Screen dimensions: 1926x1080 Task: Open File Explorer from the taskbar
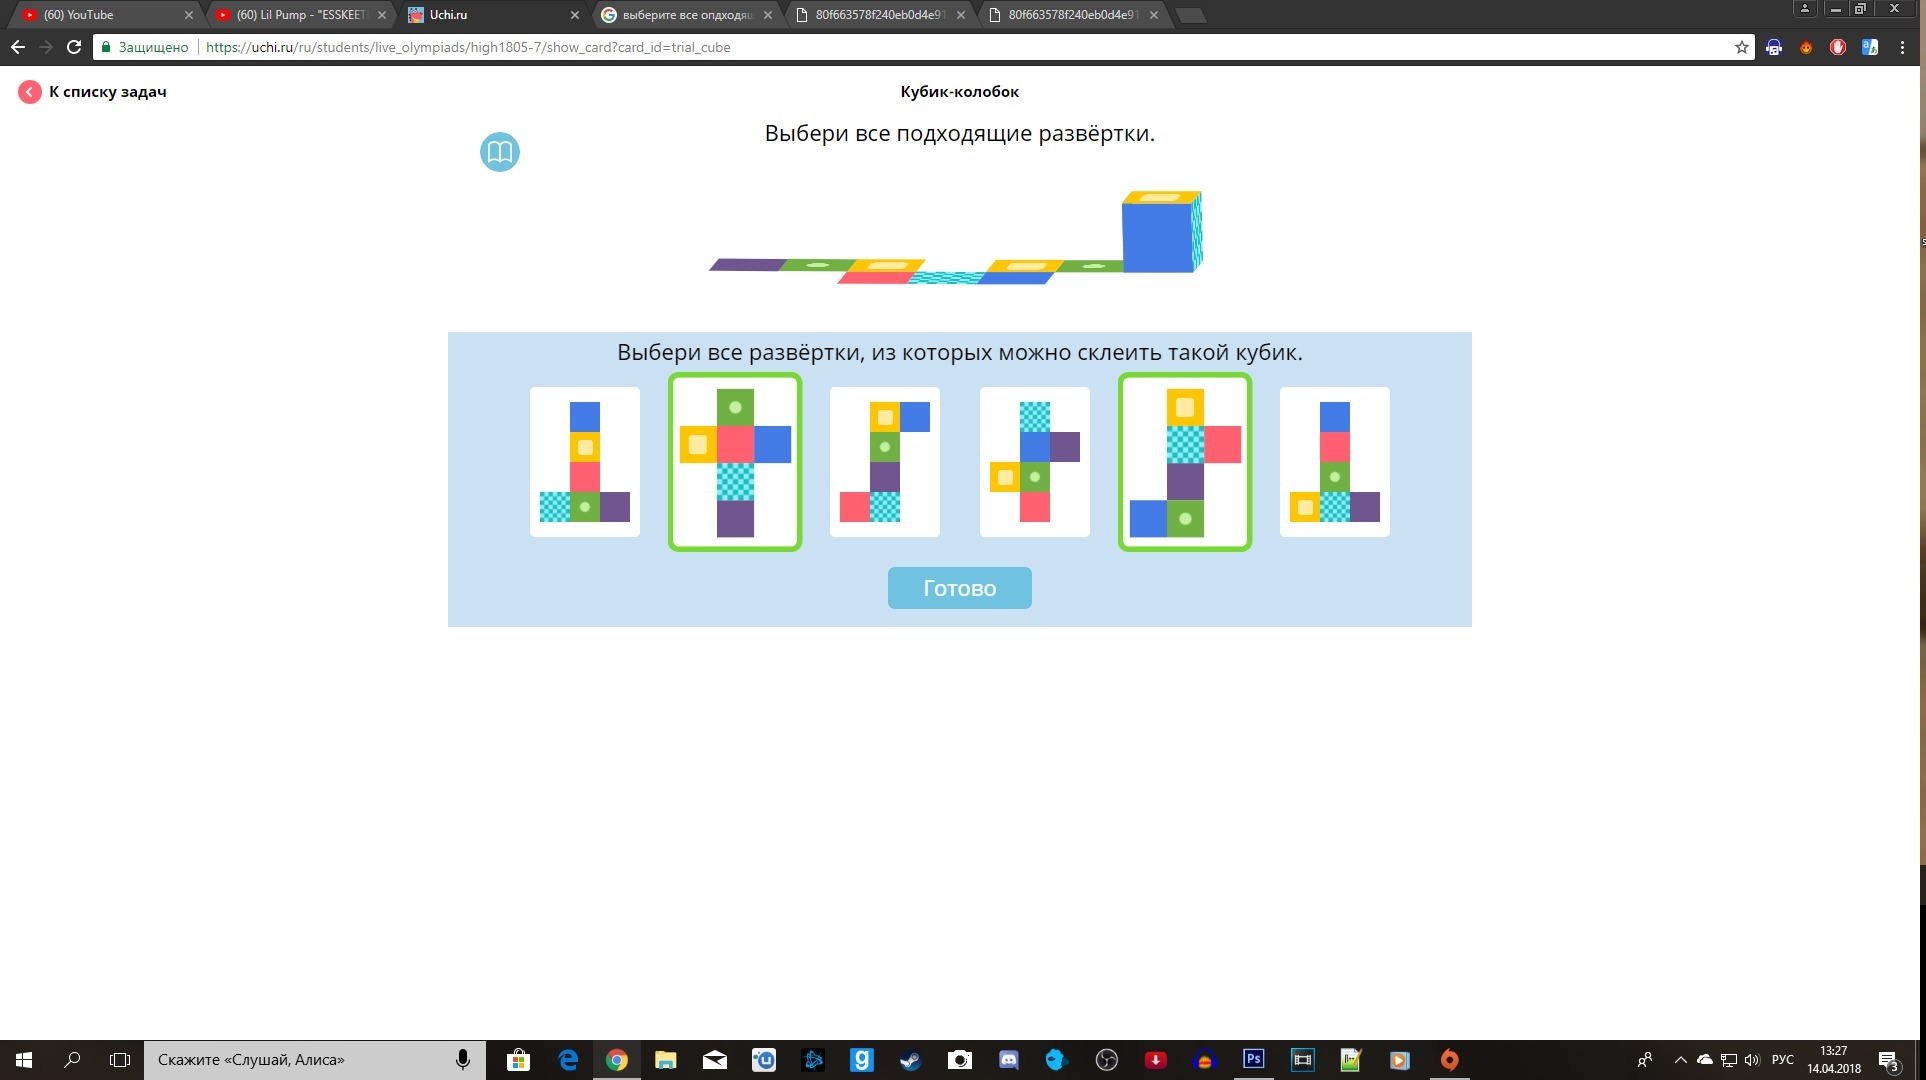pyautogui.click(x=665, y=1060)
